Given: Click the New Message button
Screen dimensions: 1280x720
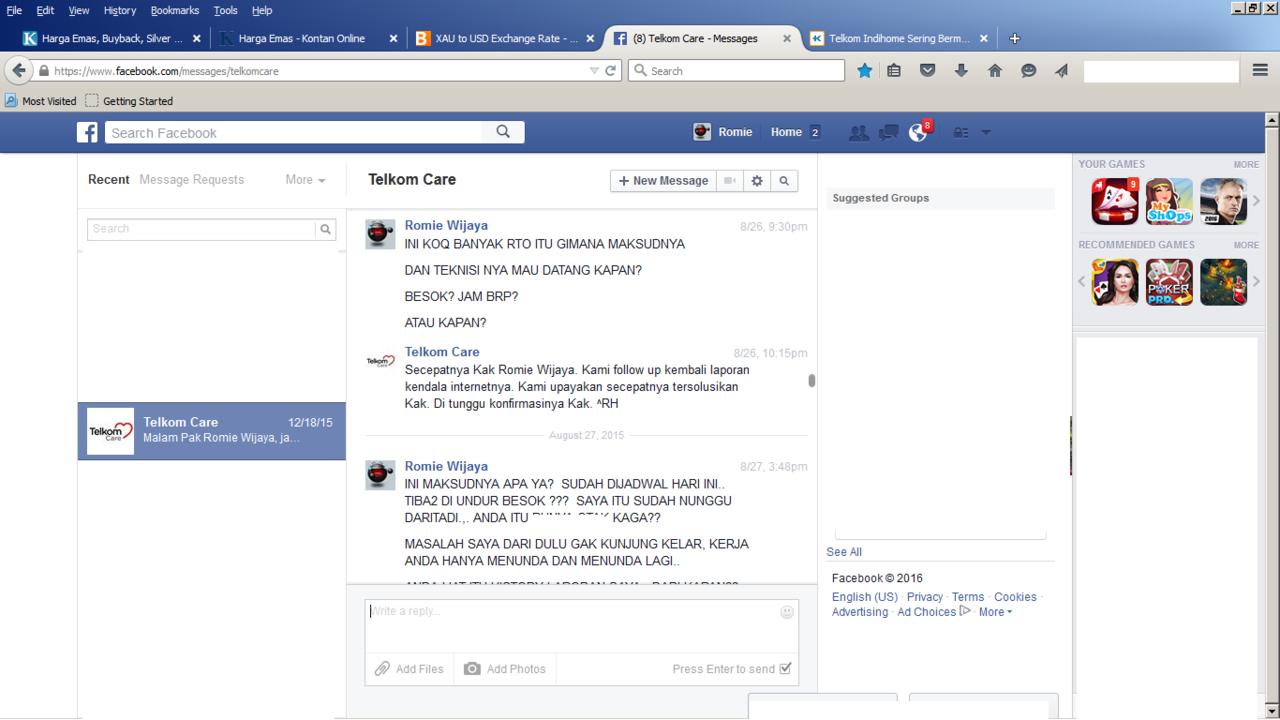Looking at the screenshot, I should coord(664,181).
